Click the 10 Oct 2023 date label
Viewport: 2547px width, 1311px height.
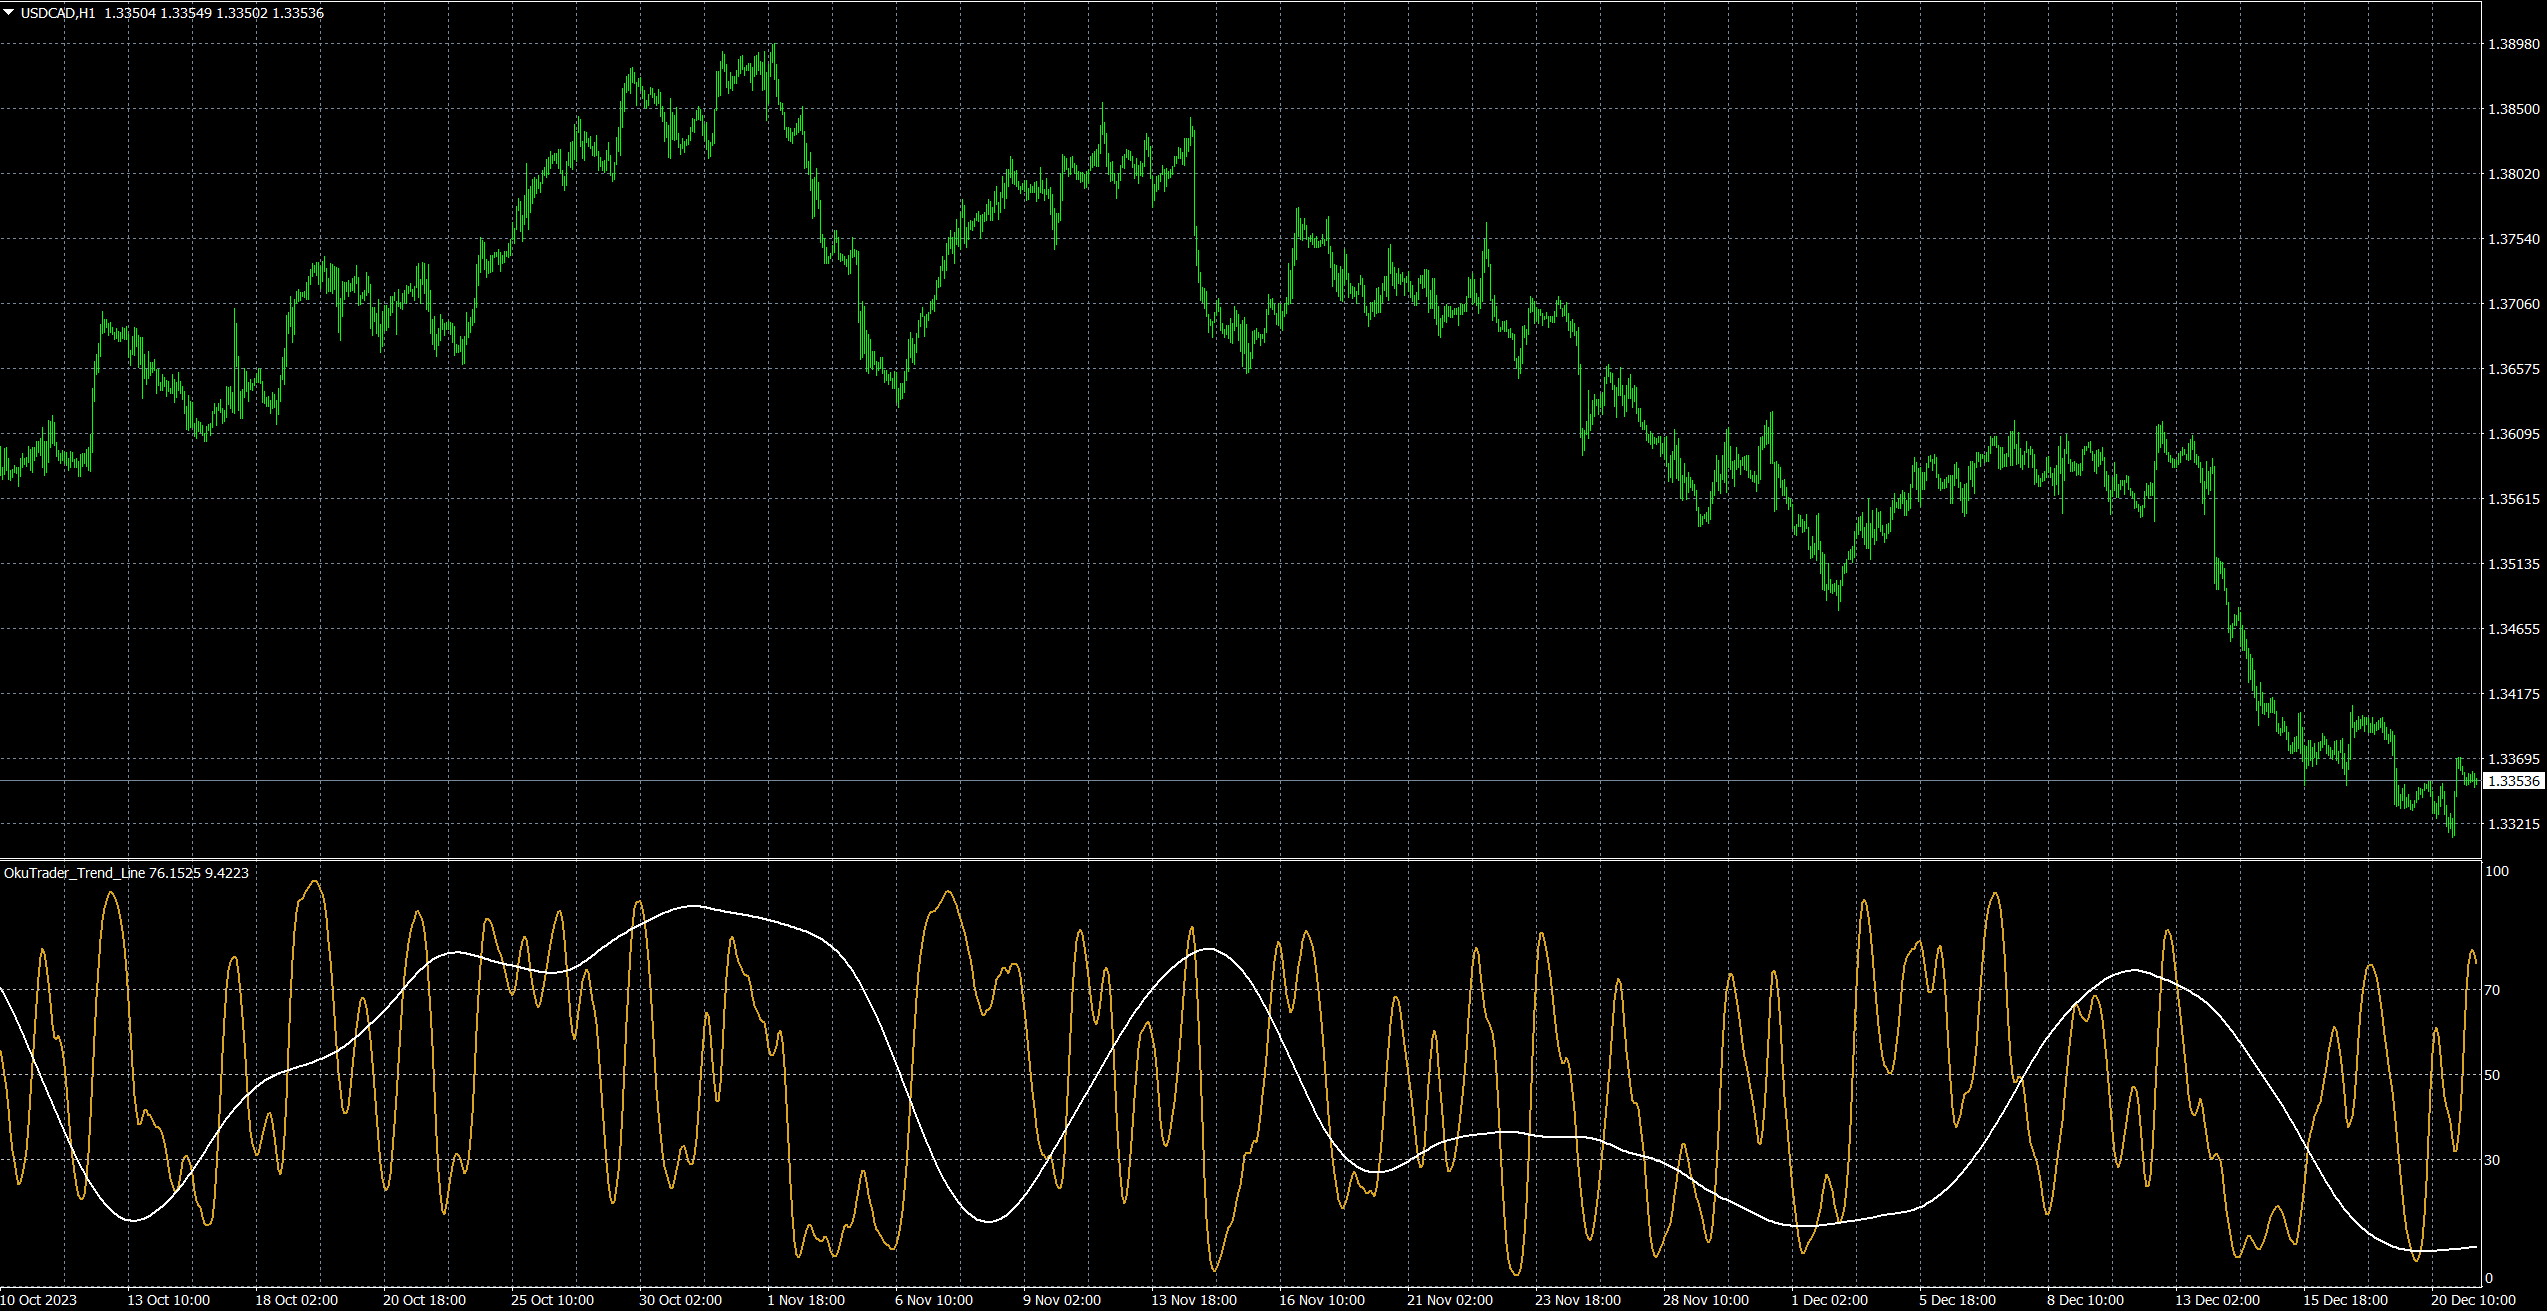tap(40, 1300)
